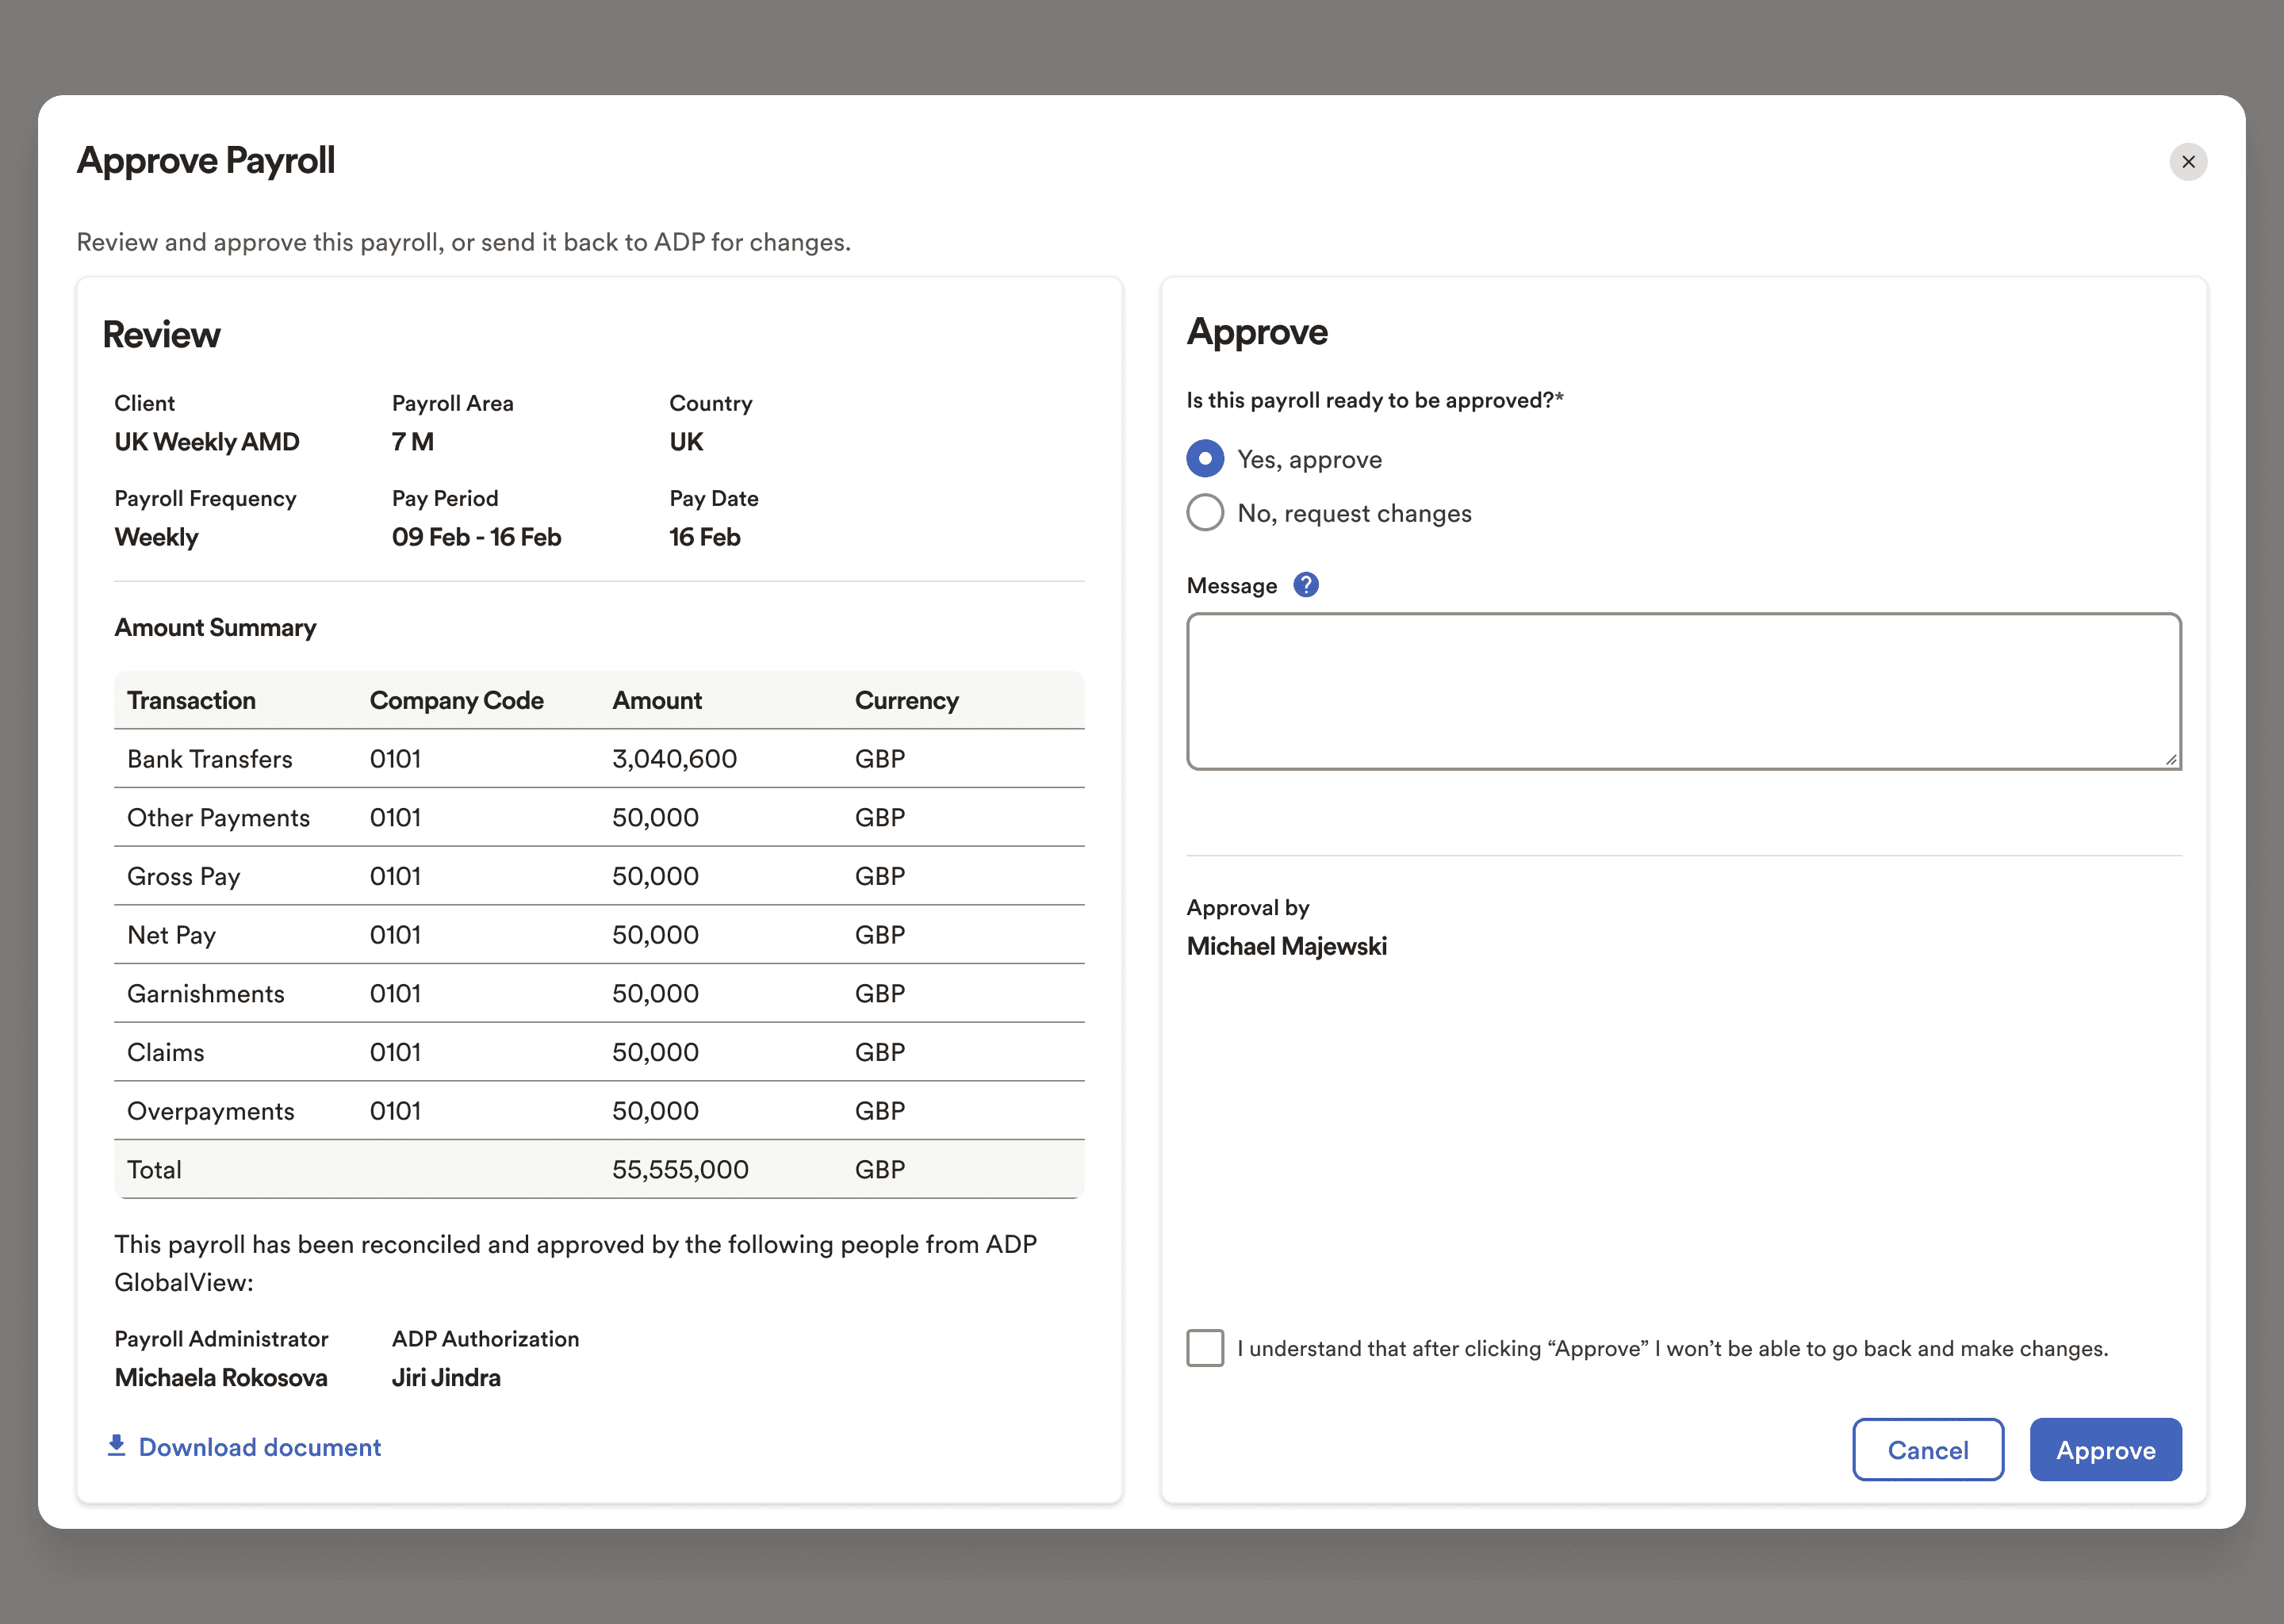Check the I understand confirmation checkbox
The height and width of the screenshot is (1624, 2284).
[1205, 1348]
